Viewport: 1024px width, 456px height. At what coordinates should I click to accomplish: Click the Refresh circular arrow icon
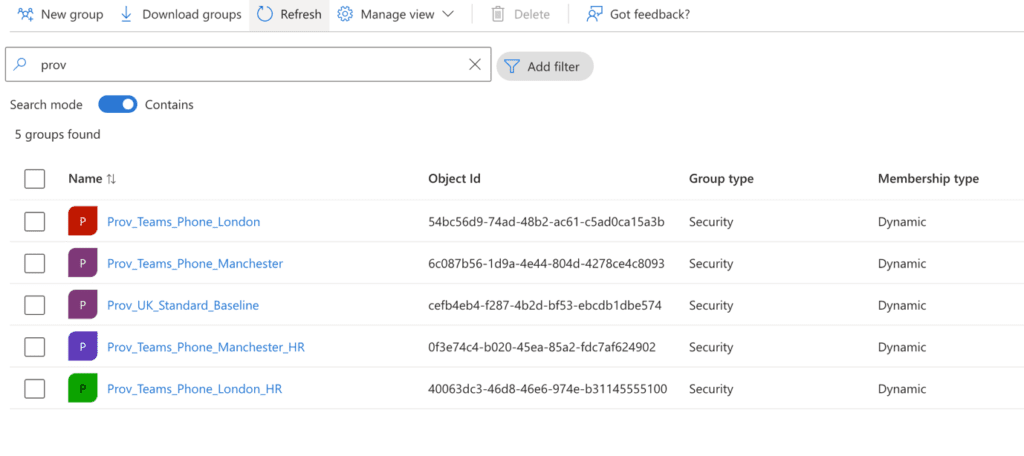264,14
